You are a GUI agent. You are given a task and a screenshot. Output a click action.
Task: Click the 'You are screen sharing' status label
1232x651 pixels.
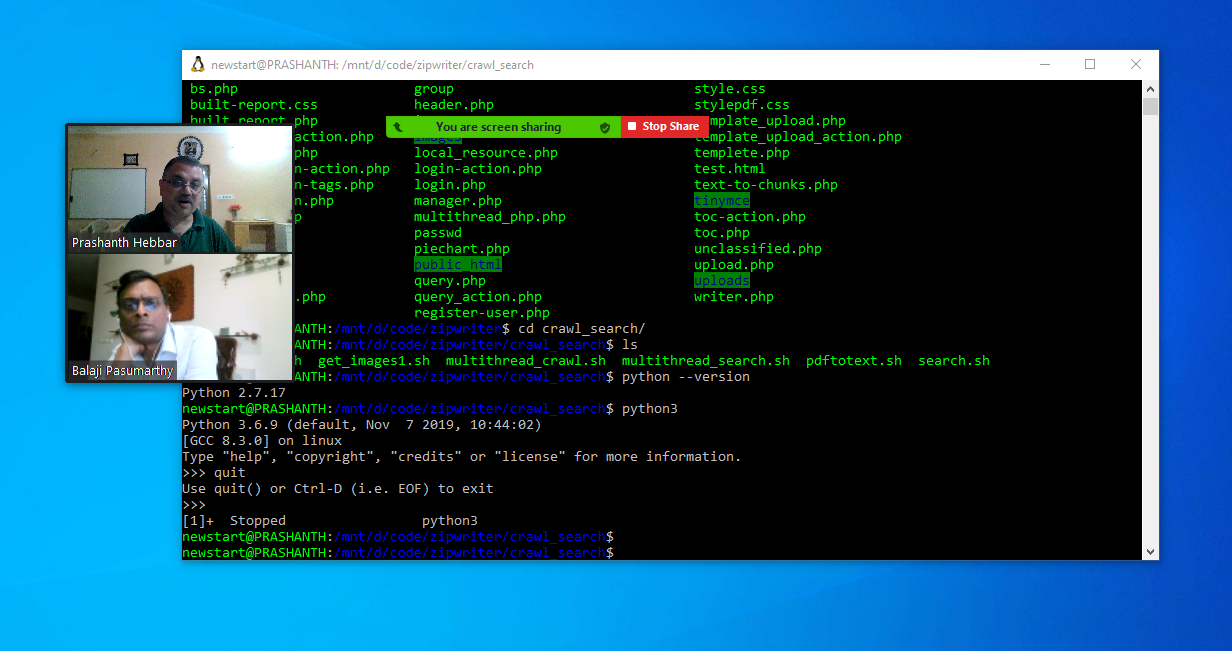498,127
